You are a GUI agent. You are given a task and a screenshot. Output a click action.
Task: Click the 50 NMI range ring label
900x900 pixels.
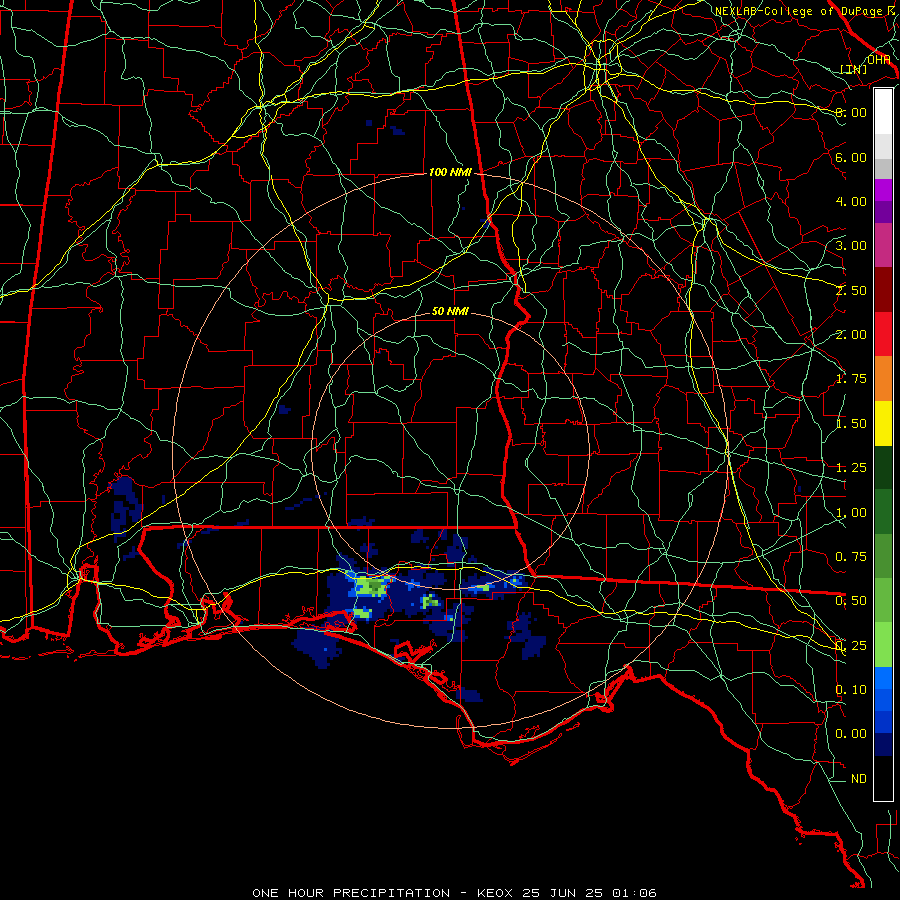tap(450, 311)
